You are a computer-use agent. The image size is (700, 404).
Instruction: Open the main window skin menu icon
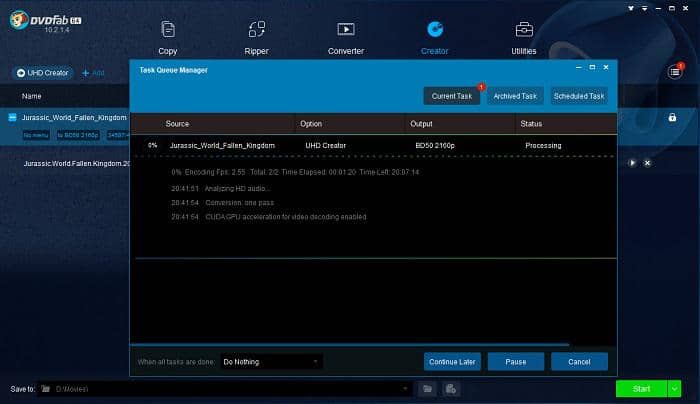[631, 8]
